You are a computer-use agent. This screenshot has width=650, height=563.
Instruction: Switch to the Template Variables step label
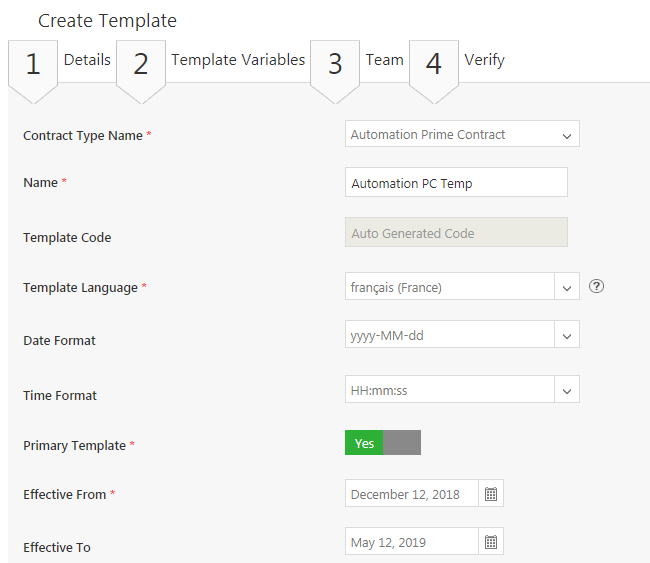238,60
